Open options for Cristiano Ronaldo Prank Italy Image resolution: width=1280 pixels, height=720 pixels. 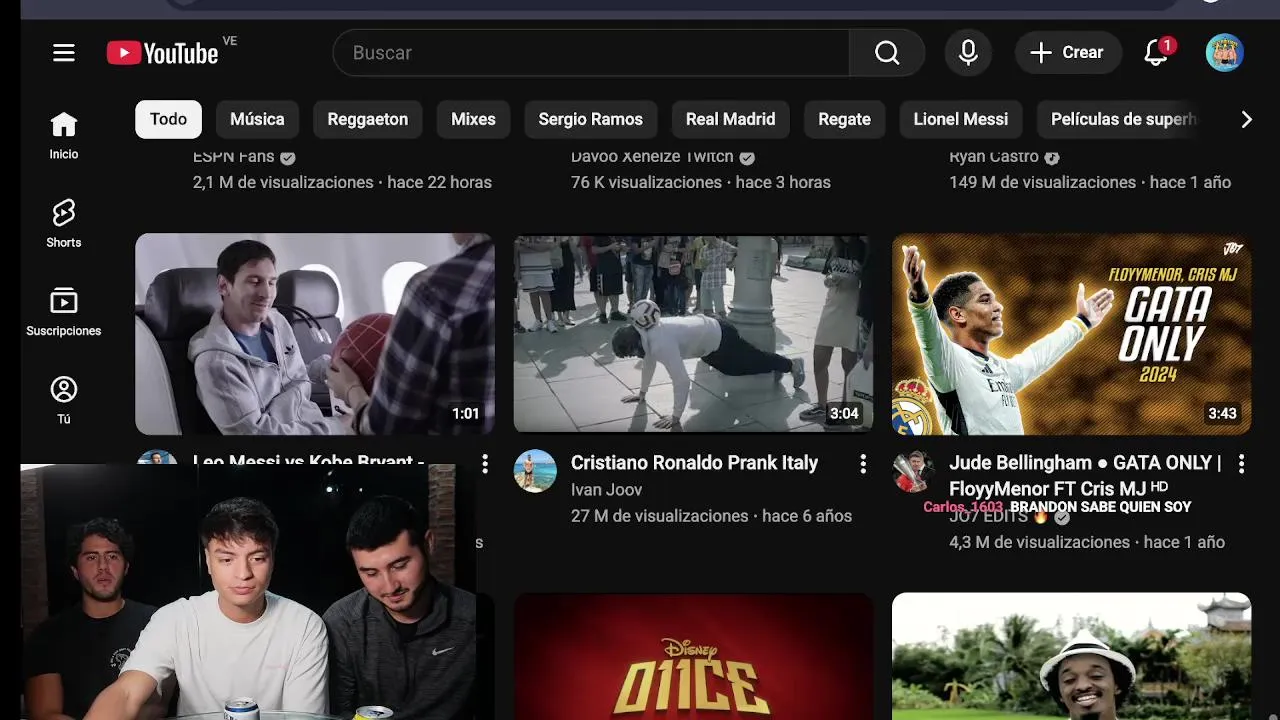863,464
